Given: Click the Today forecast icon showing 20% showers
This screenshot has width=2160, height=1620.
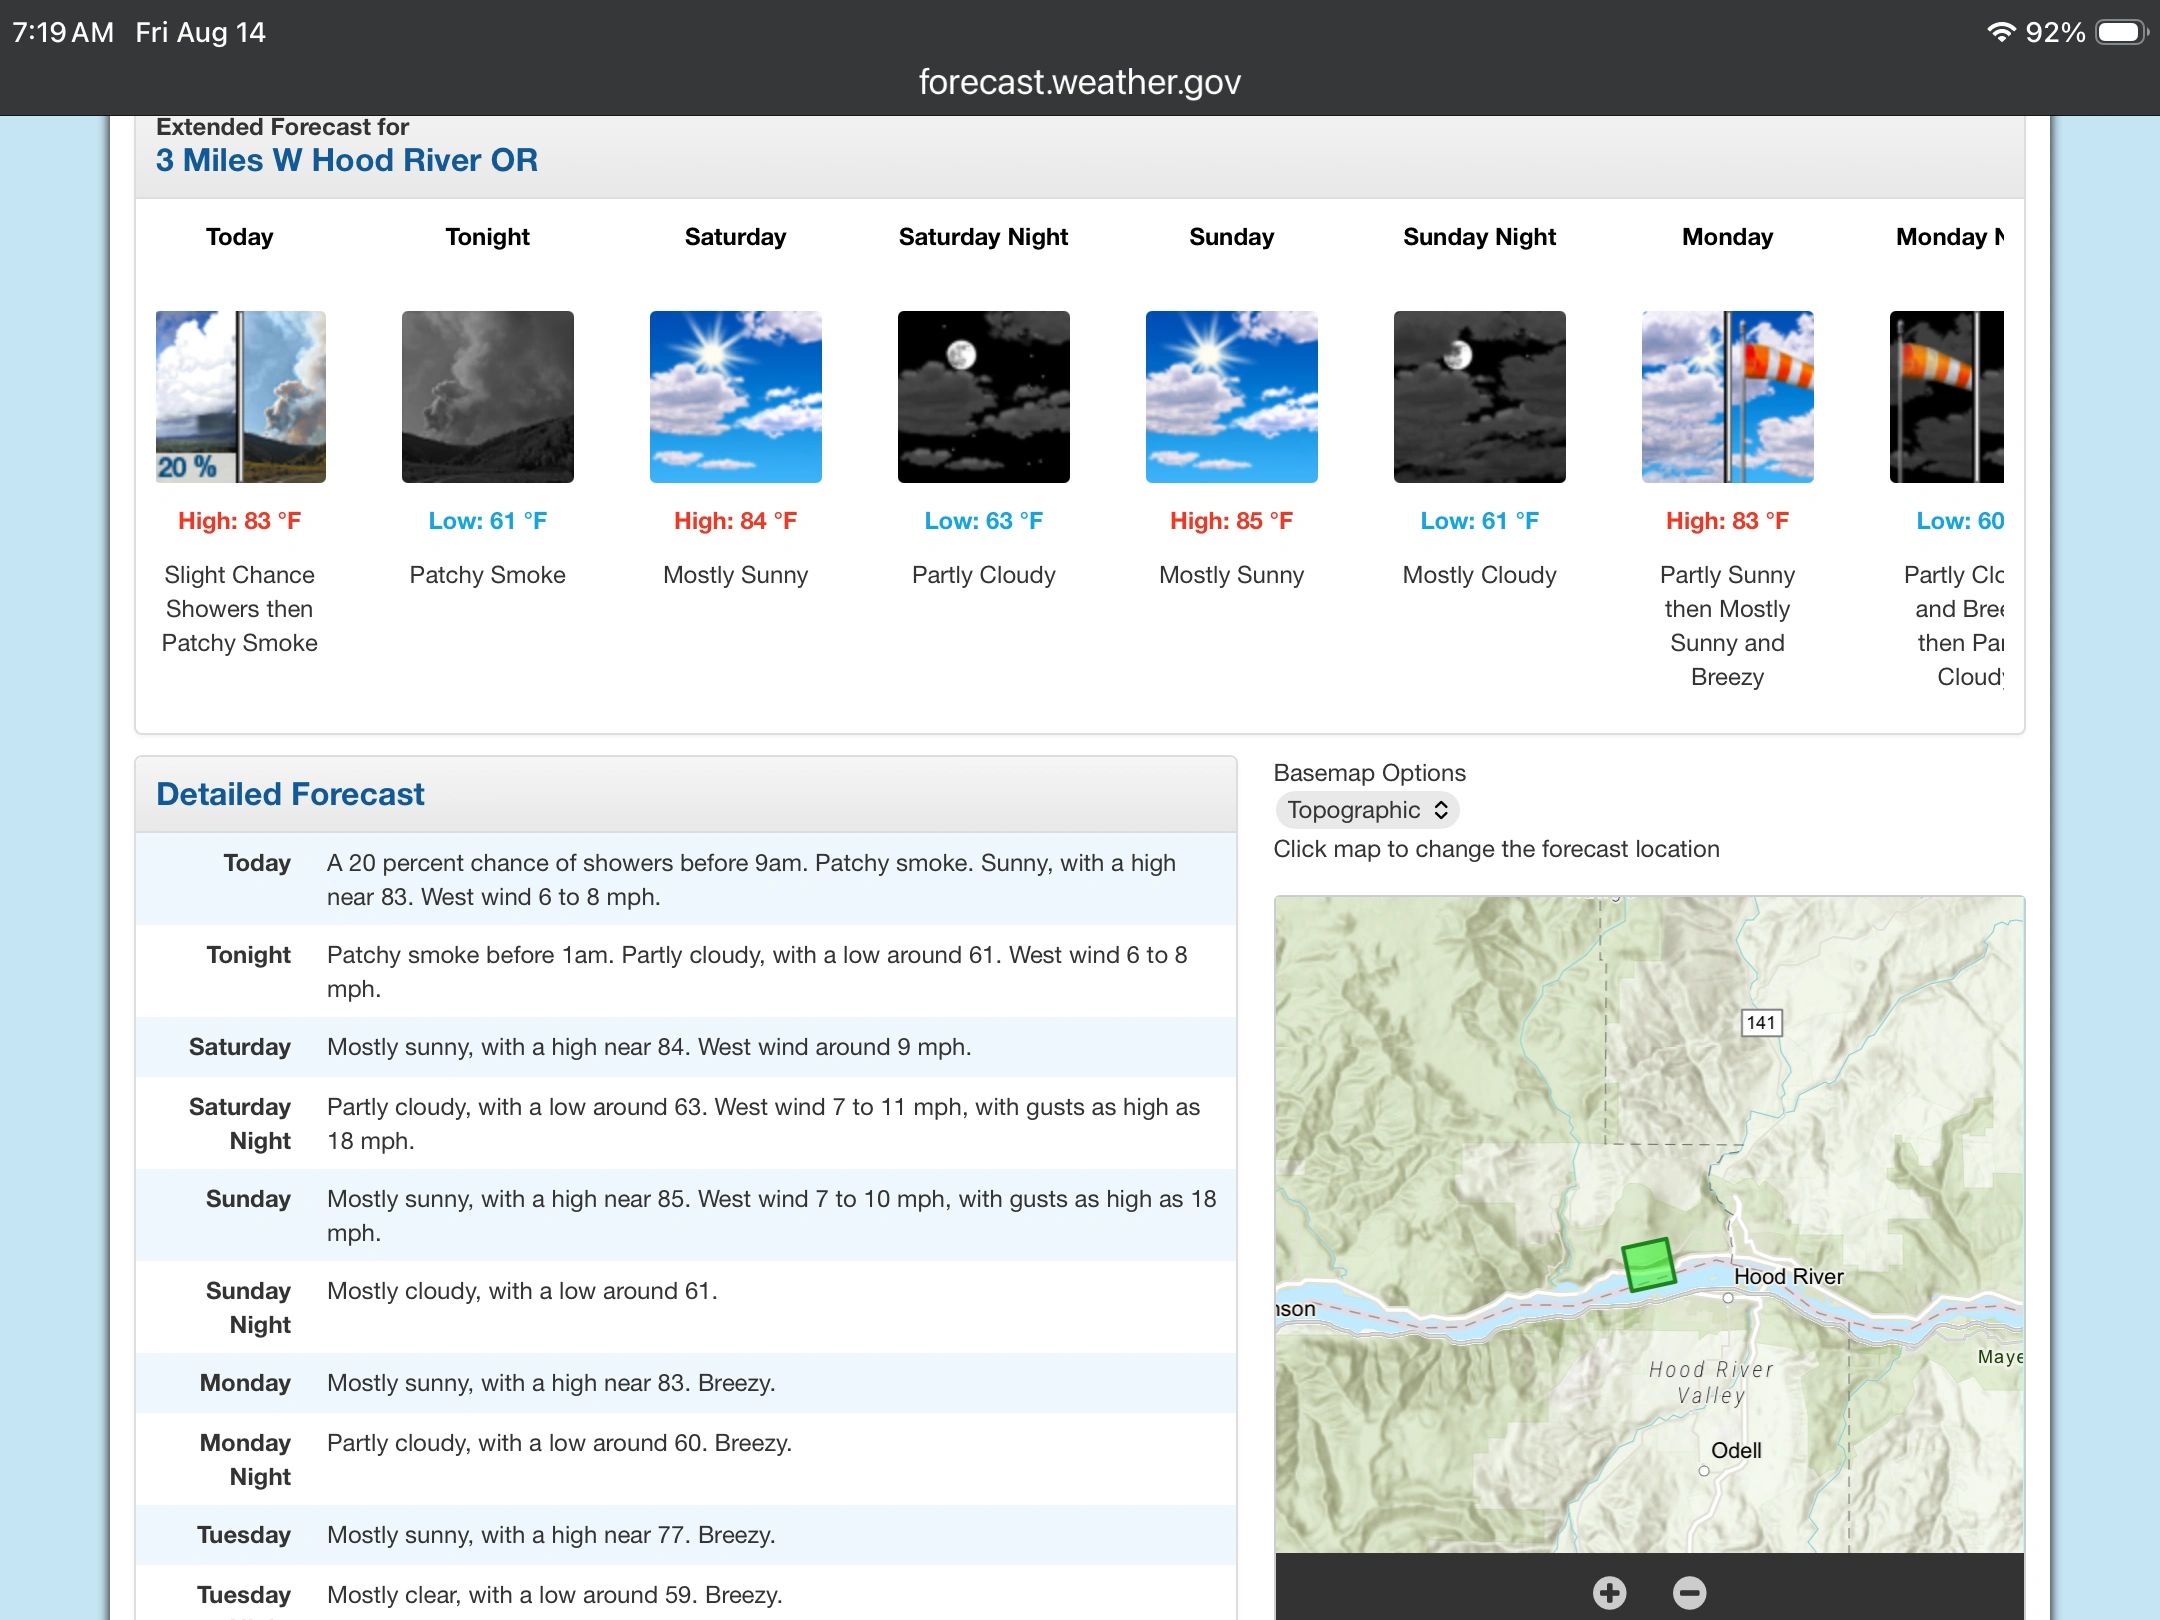Looking at the screenshot, I should pos(240,397).
